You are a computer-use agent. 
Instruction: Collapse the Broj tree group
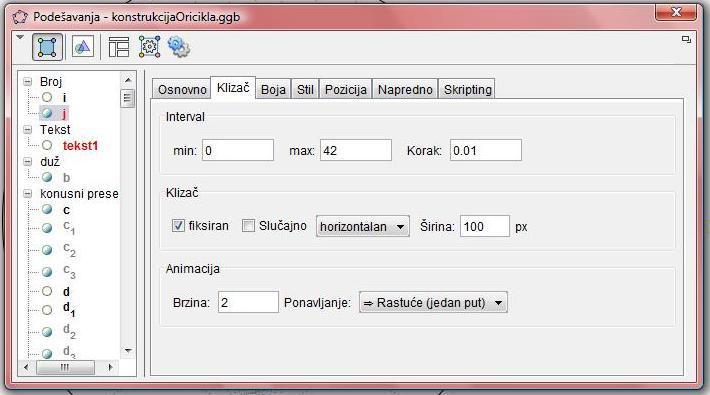point(28,82)
